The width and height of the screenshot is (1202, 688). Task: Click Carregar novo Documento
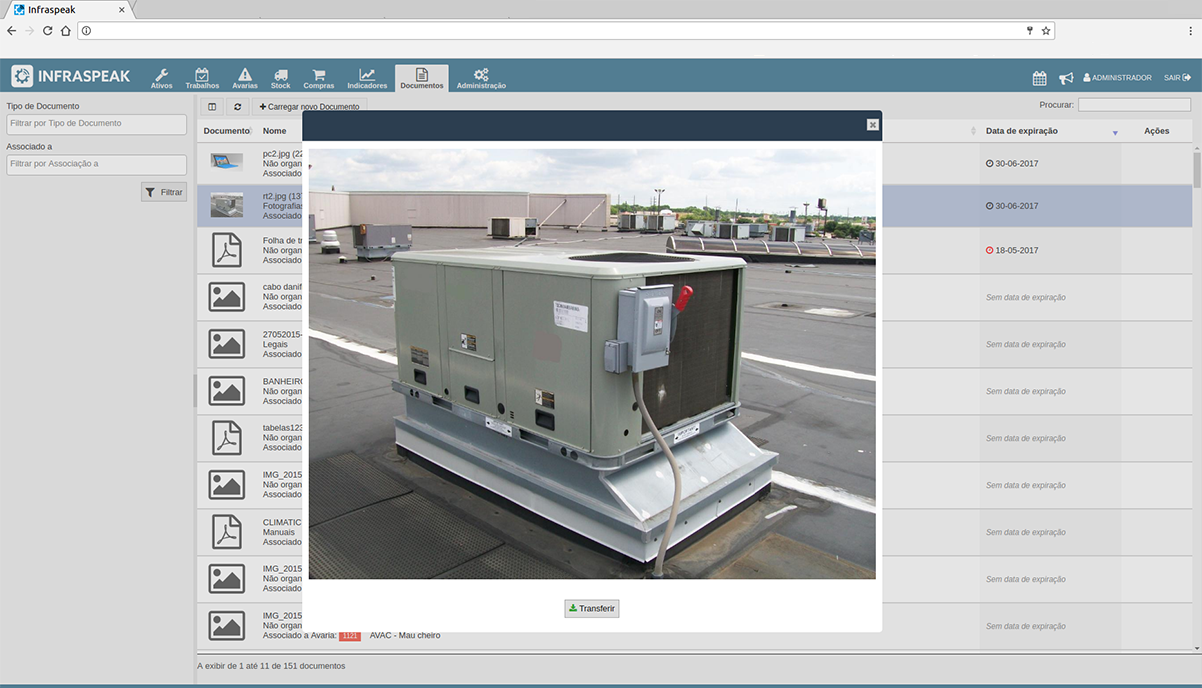[x=309, y=107]
